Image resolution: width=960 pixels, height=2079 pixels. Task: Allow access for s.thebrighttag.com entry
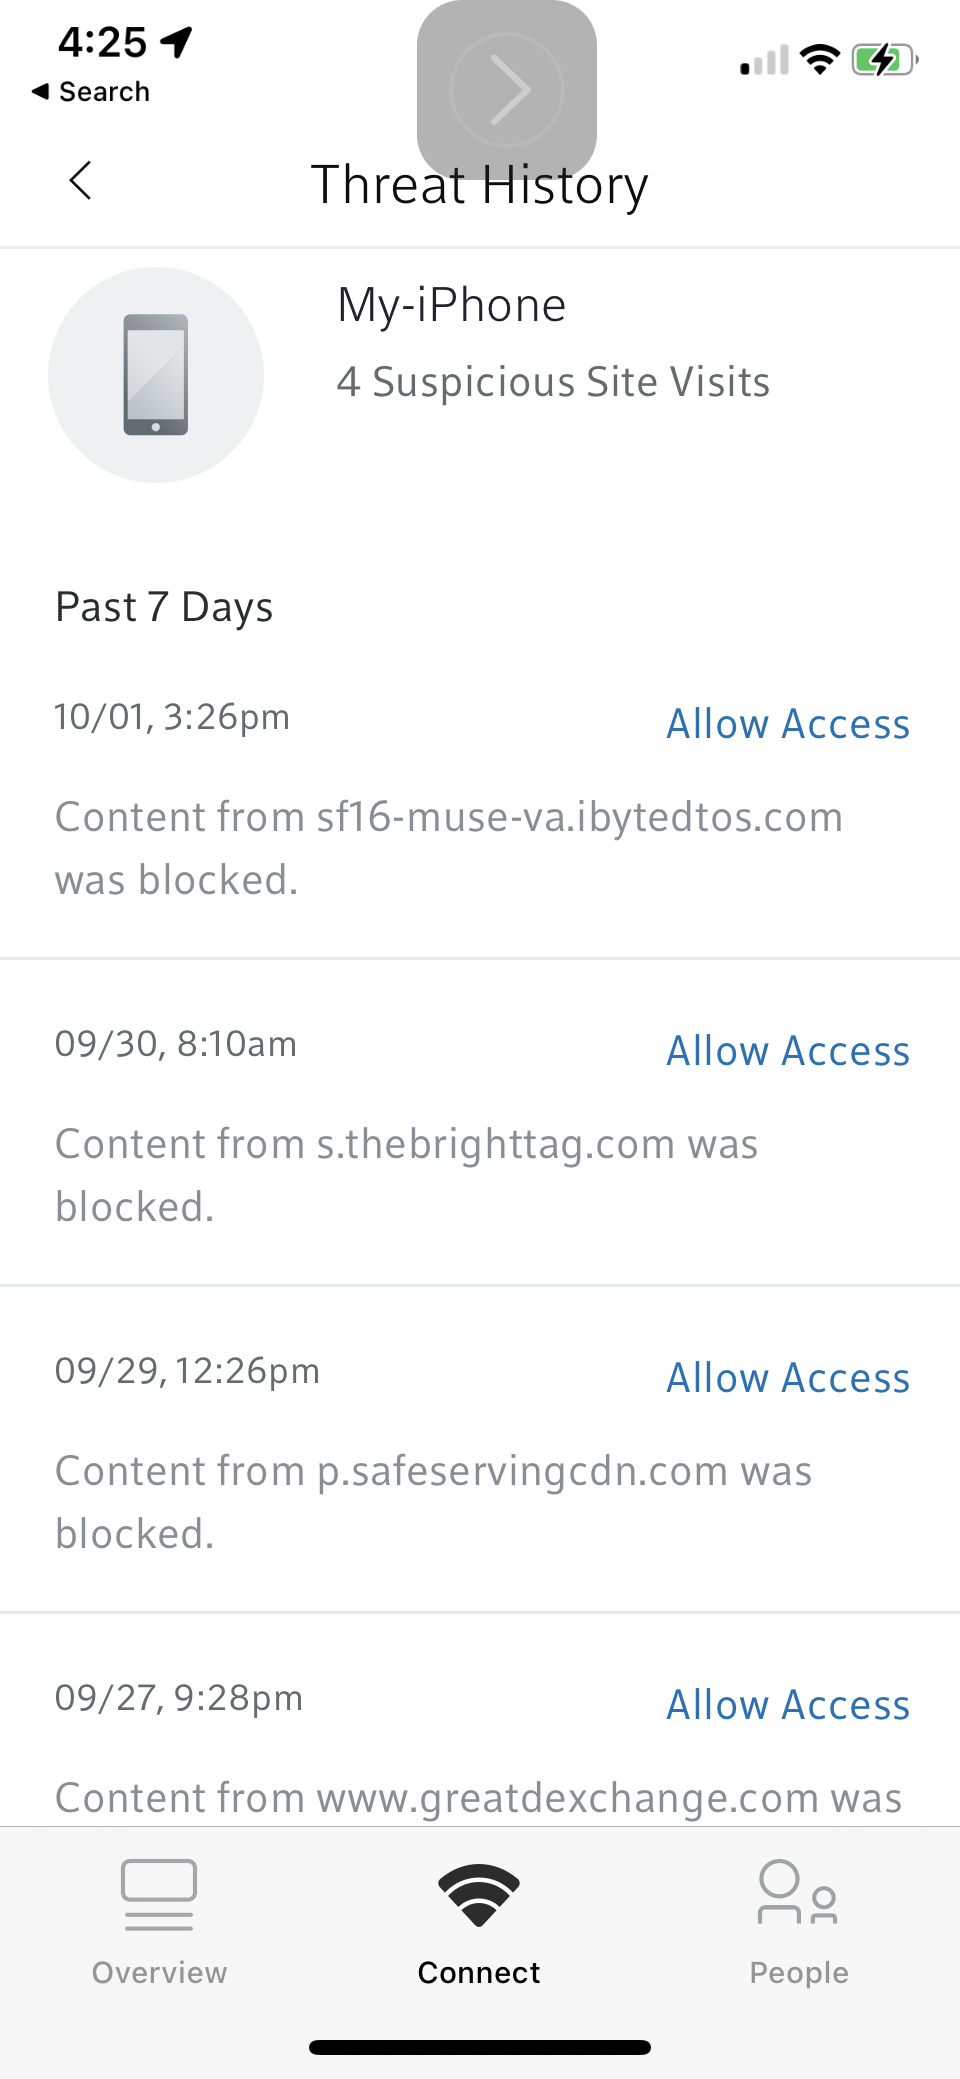(x=788, y=1051)
